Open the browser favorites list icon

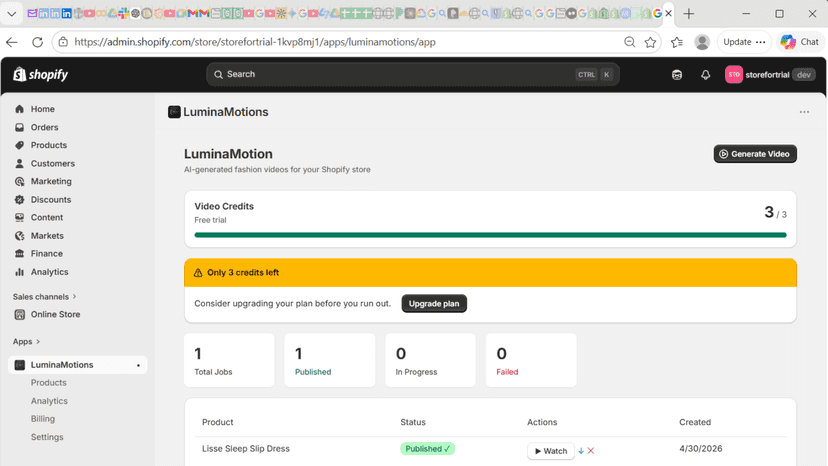[677, 42]
